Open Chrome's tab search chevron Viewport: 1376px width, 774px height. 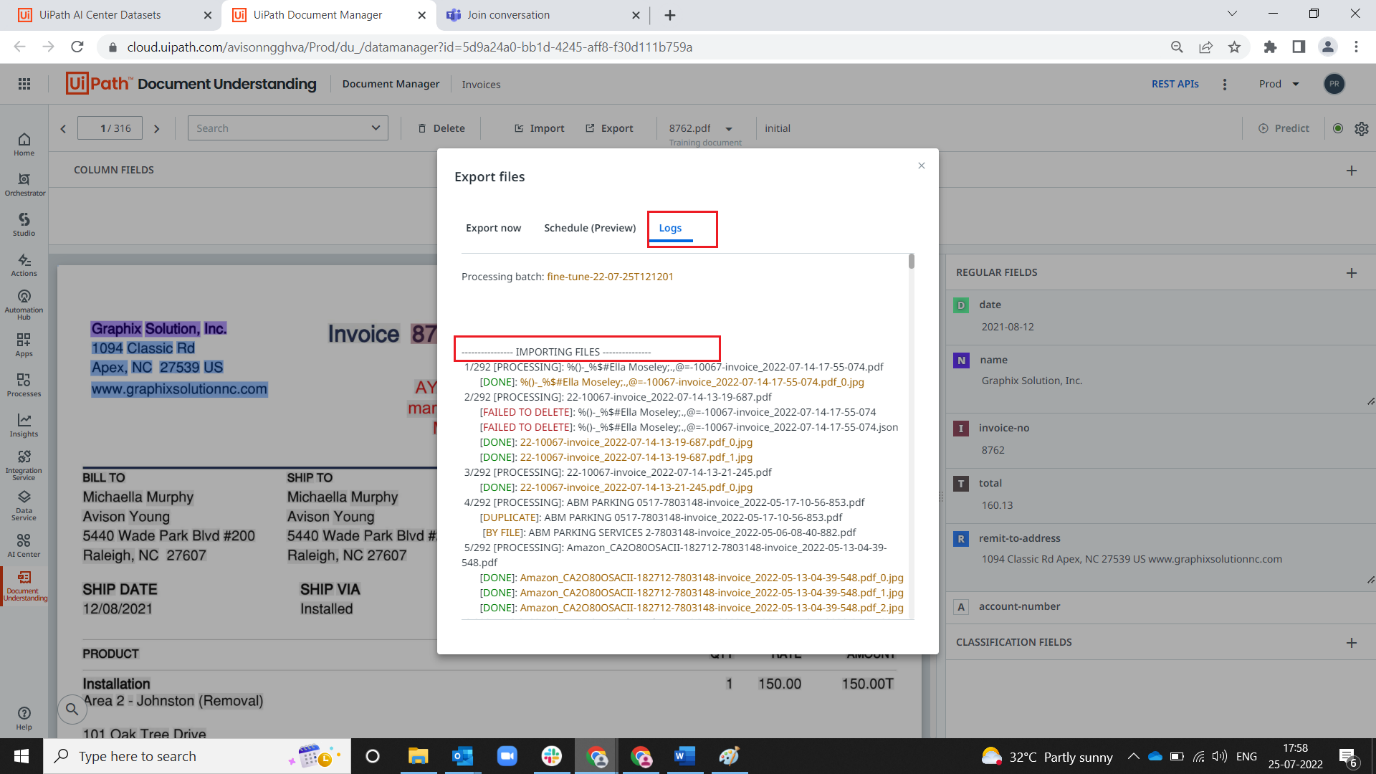point(1233,14)
